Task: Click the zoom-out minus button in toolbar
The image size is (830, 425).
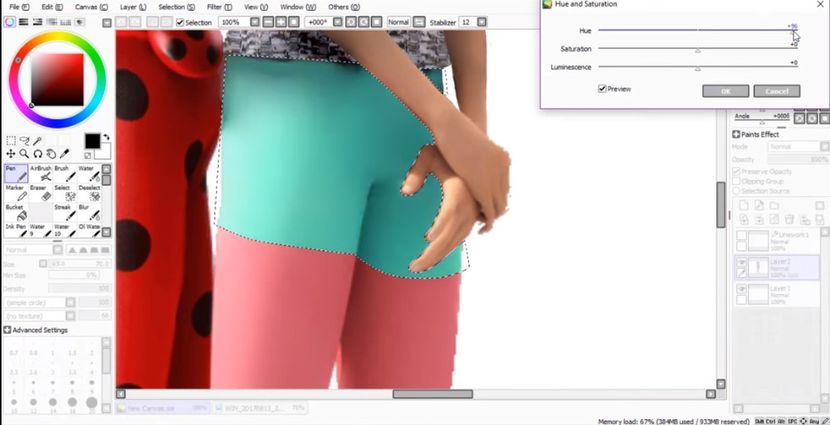Action: click(x=268, y=22)
